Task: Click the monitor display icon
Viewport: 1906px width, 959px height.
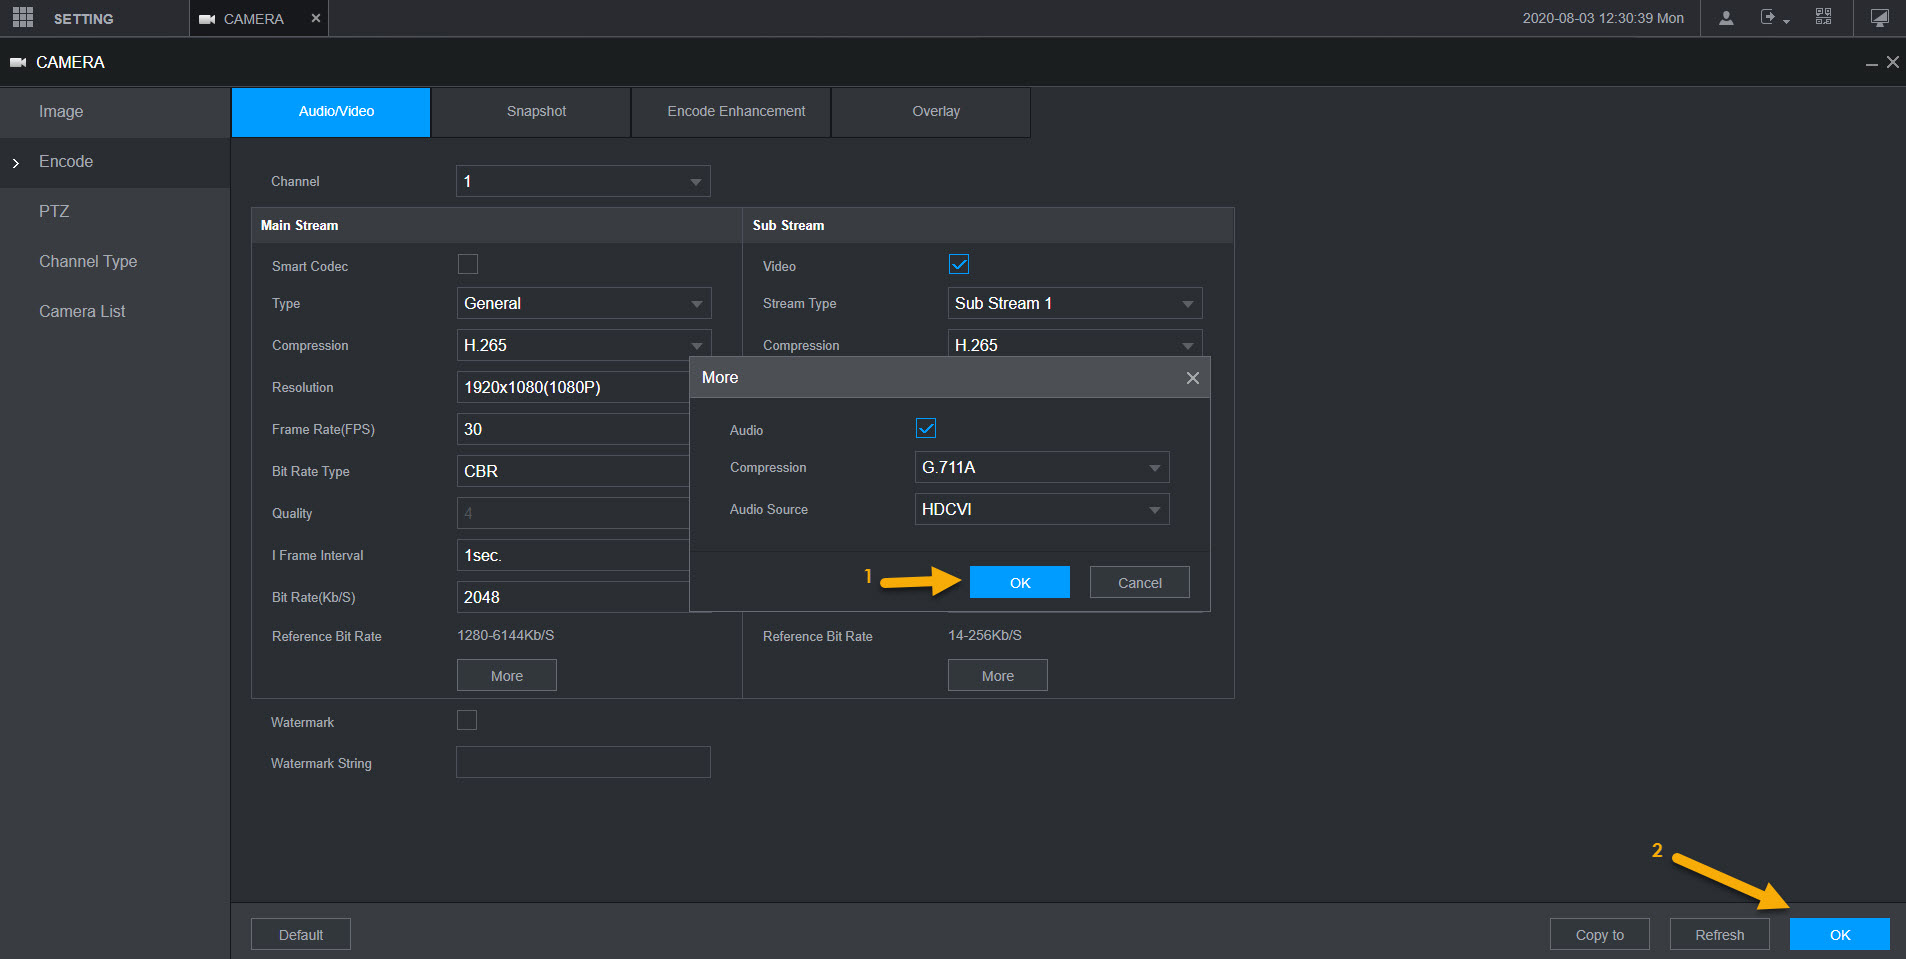Action: [x=1879, y=18]
